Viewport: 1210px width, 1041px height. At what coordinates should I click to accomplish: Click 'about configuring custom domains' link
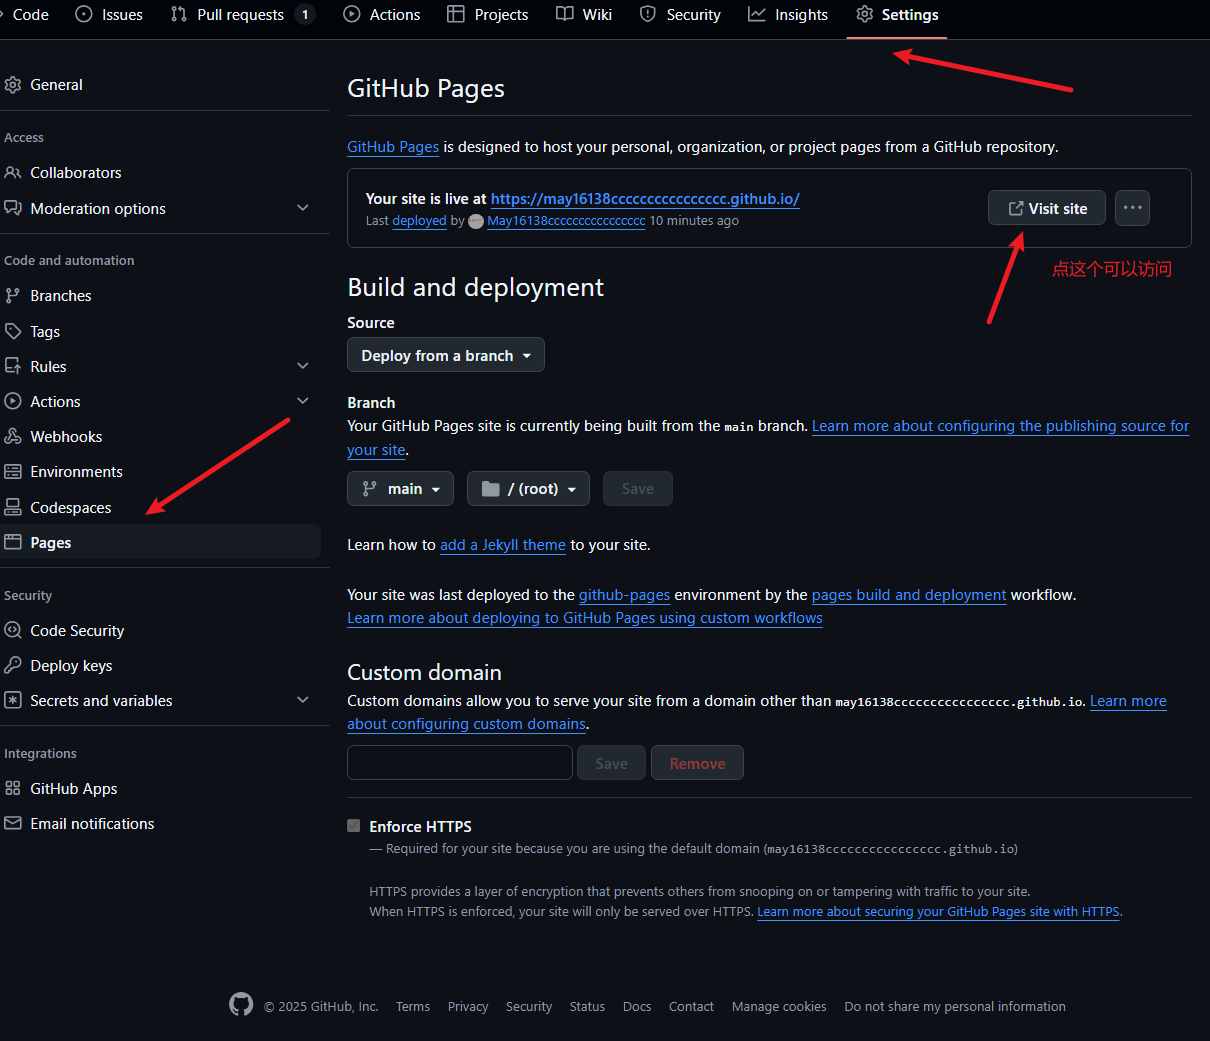[467, 724]
